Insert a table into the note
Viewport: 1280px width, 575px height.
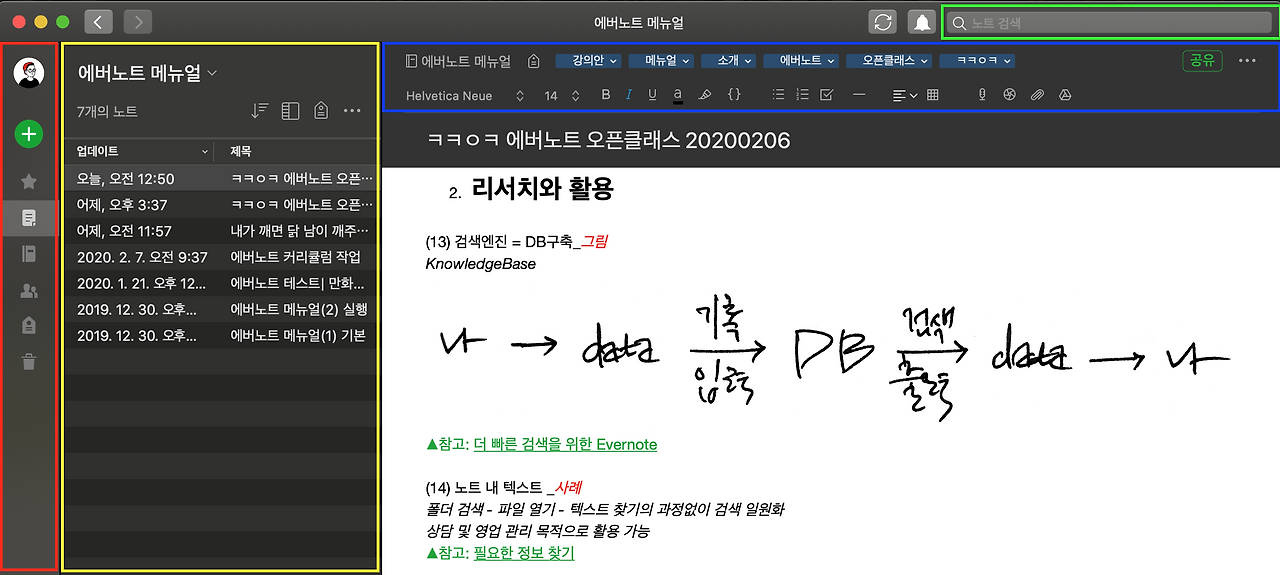[933, 95]
